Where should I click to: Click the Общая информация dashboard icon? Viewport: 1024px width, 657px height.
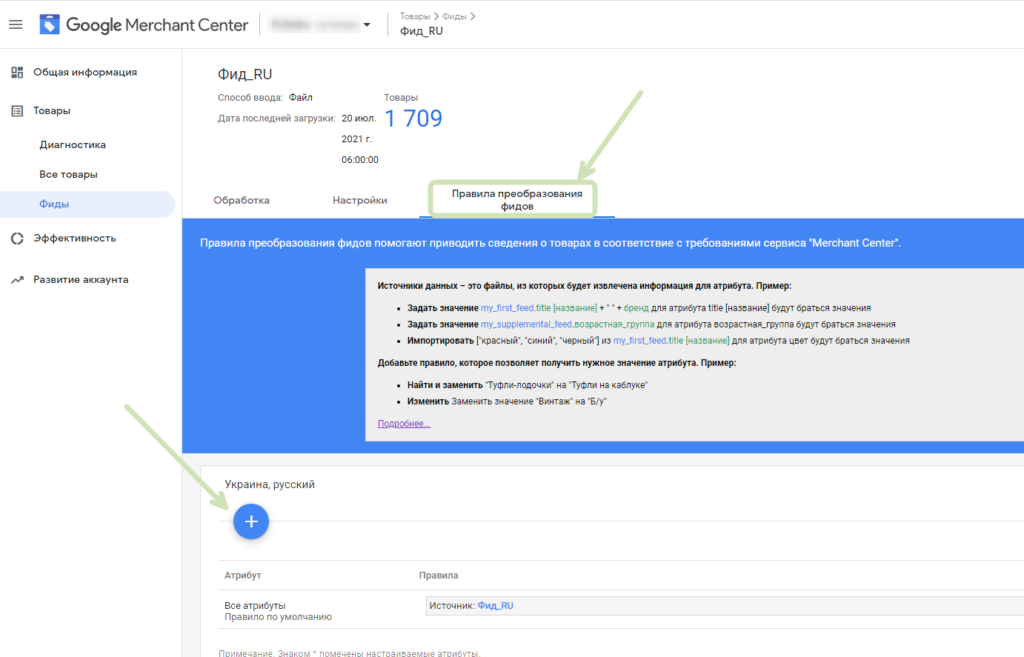click(17, 72)
